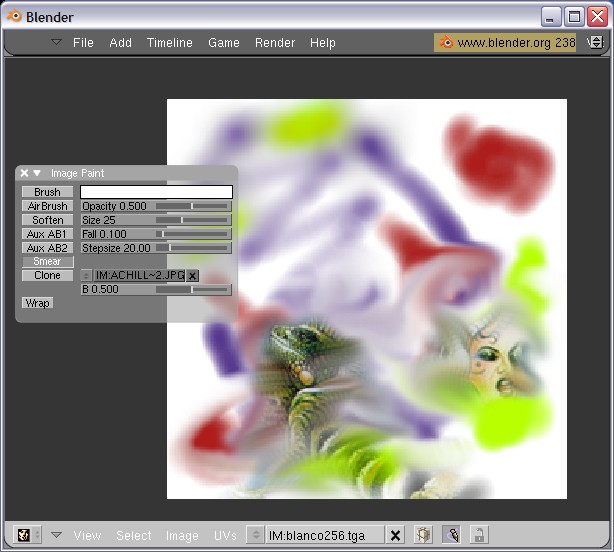
Task: Click the www.blender.org 238 logo button
Action: pos(505,42)
